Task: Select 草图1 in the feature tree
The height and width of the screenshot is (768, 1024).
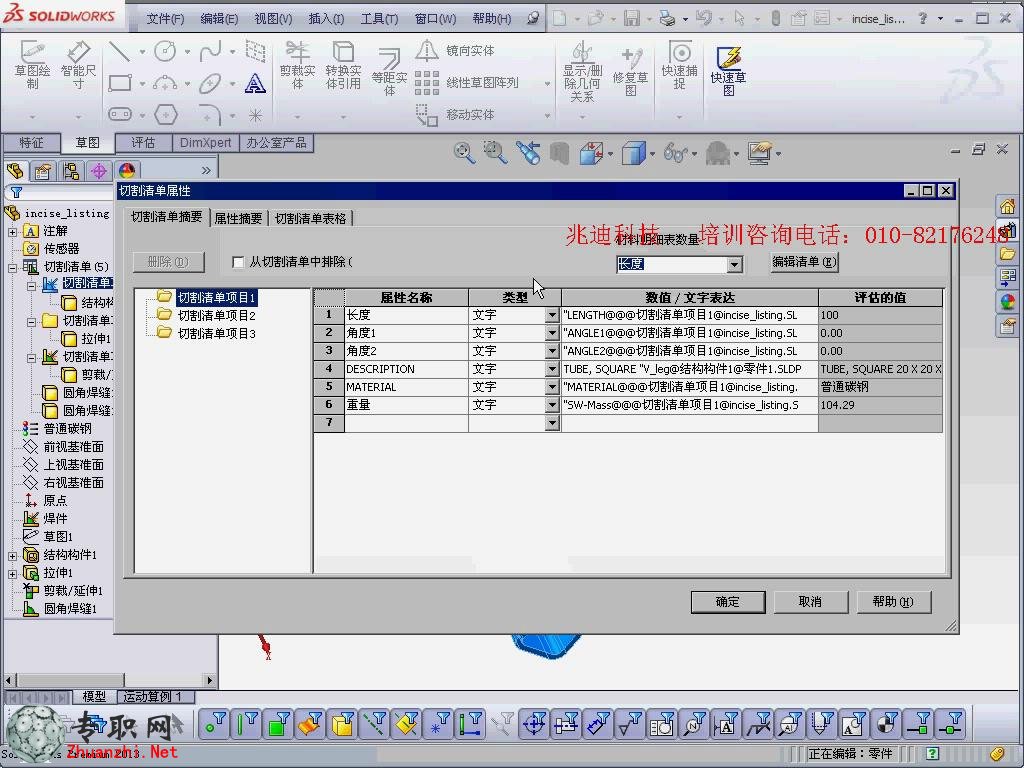Action: coord(57,537)
